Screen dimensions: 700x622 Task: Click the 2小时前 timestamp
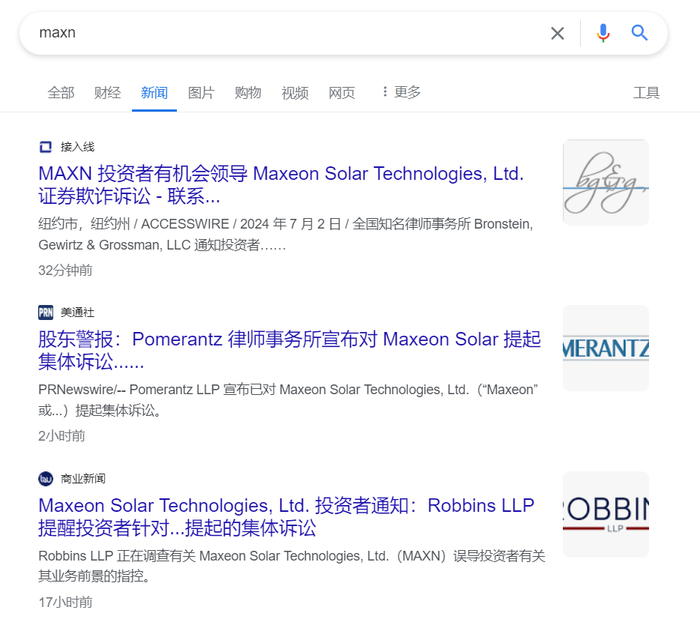click(x=62, y=436)
